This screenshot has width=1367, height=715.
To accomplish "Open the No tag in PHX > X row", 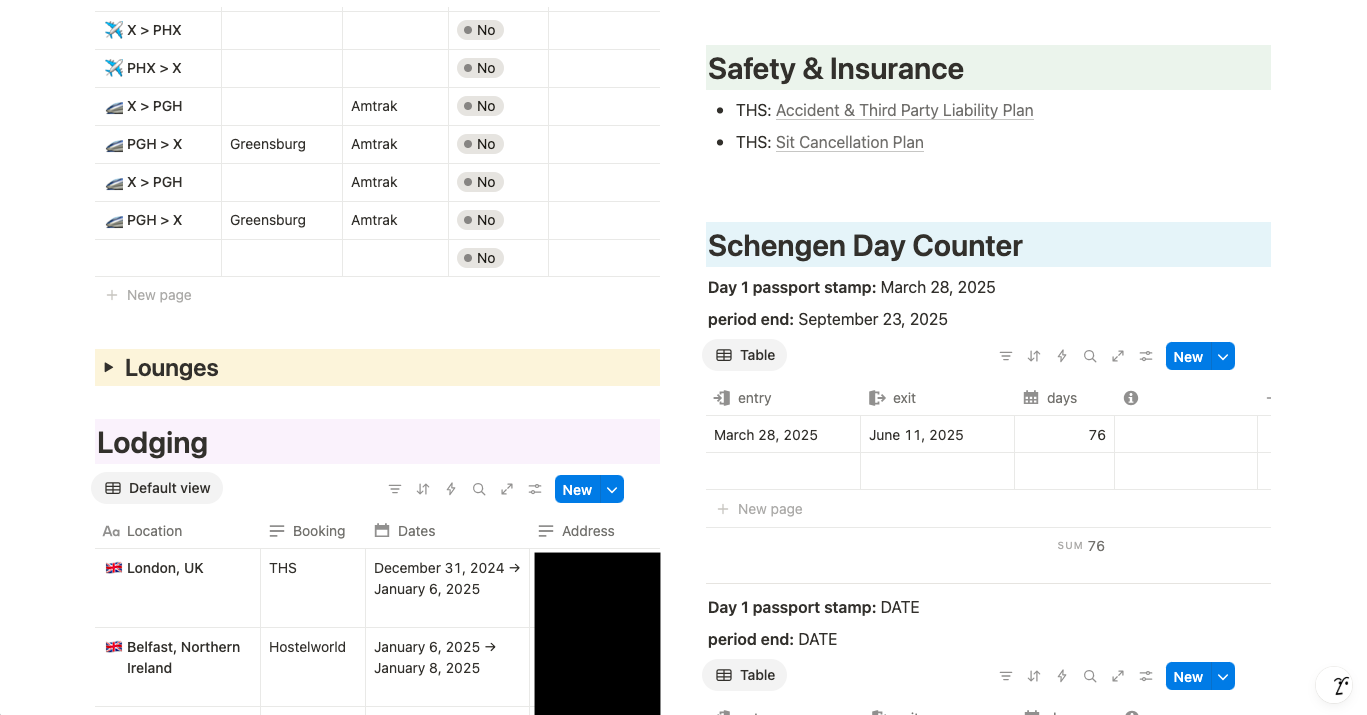I will click(x=480, y=68).
